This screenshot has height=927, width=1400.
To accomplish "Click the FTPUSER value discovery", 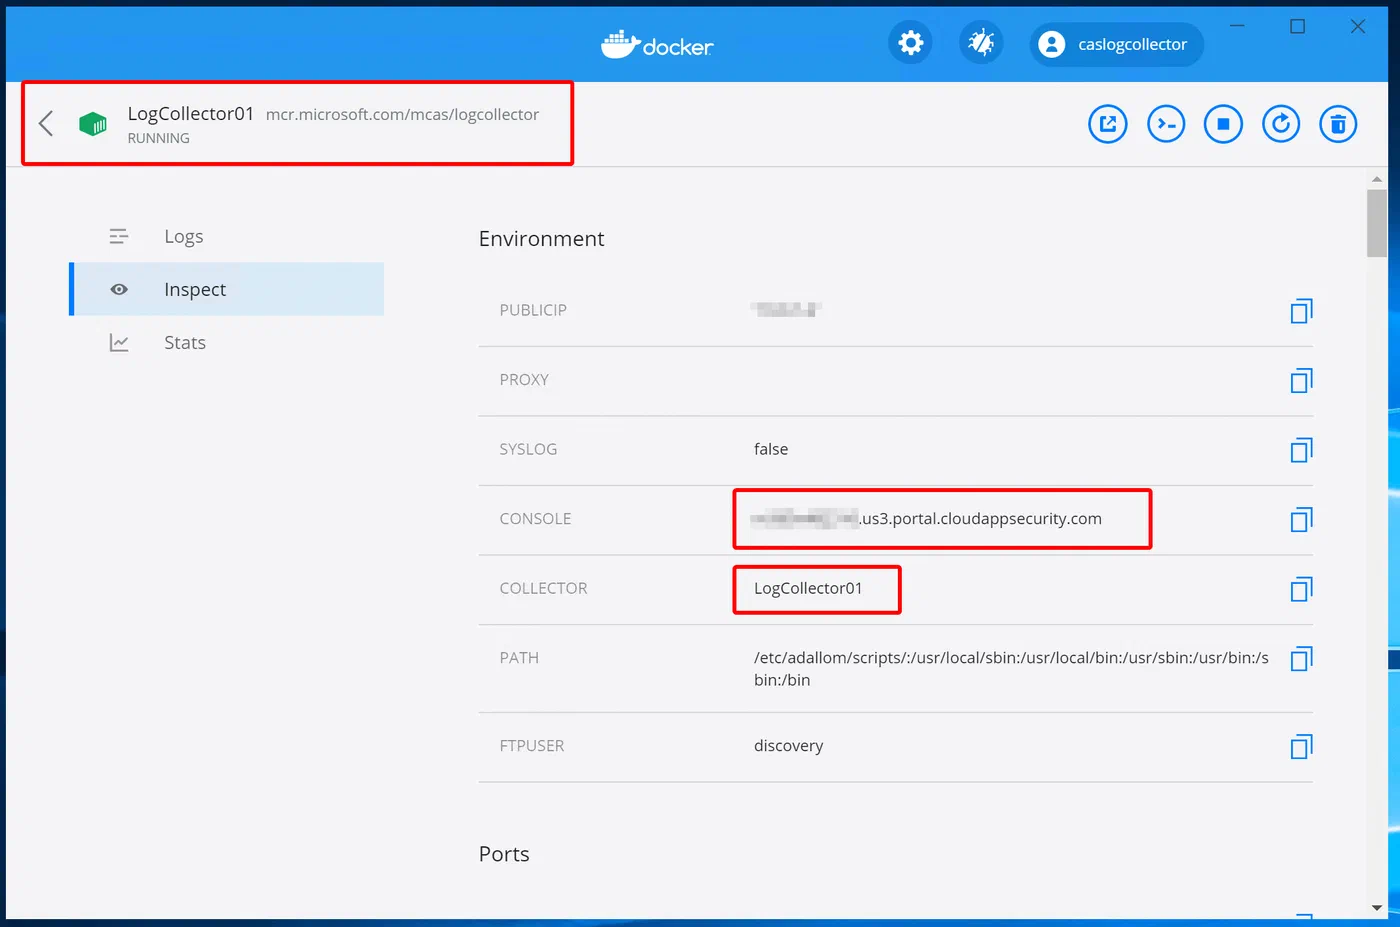I will tap(788, 746).
